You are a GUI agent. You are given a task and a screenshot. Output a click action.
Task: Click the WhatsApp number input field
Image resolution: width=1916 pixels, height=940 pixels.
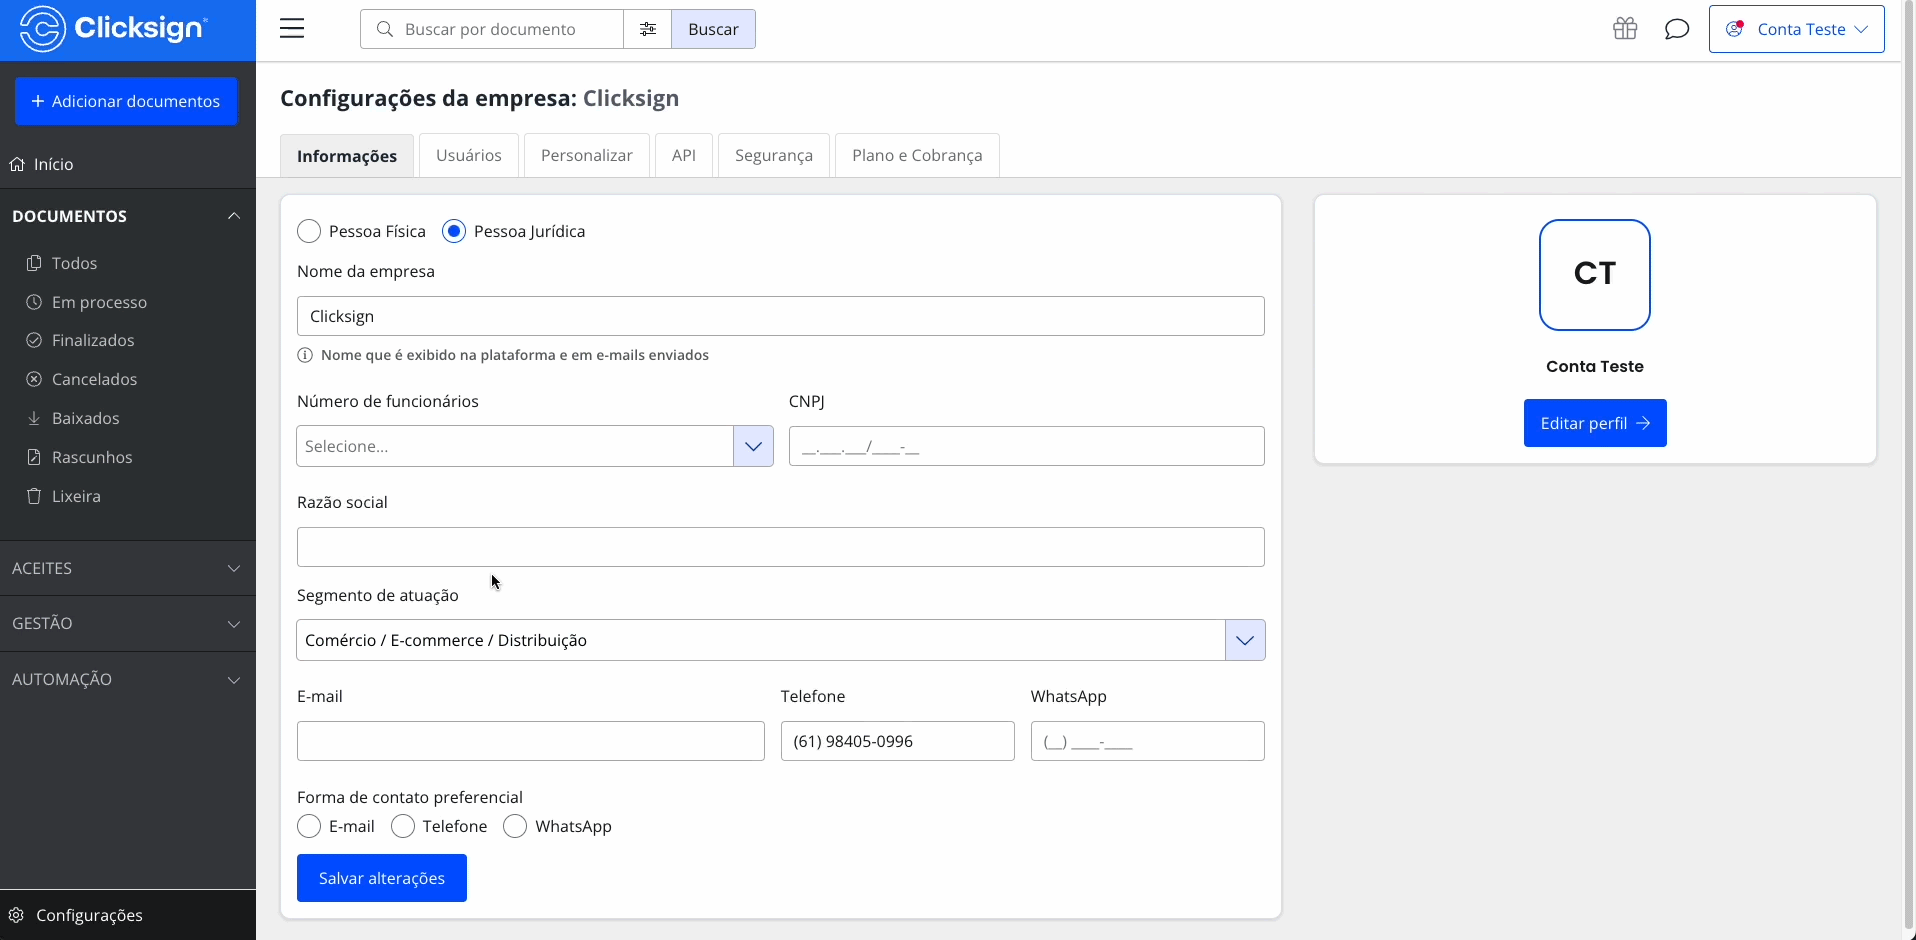pyautogui.click(x=1148, y=741)
